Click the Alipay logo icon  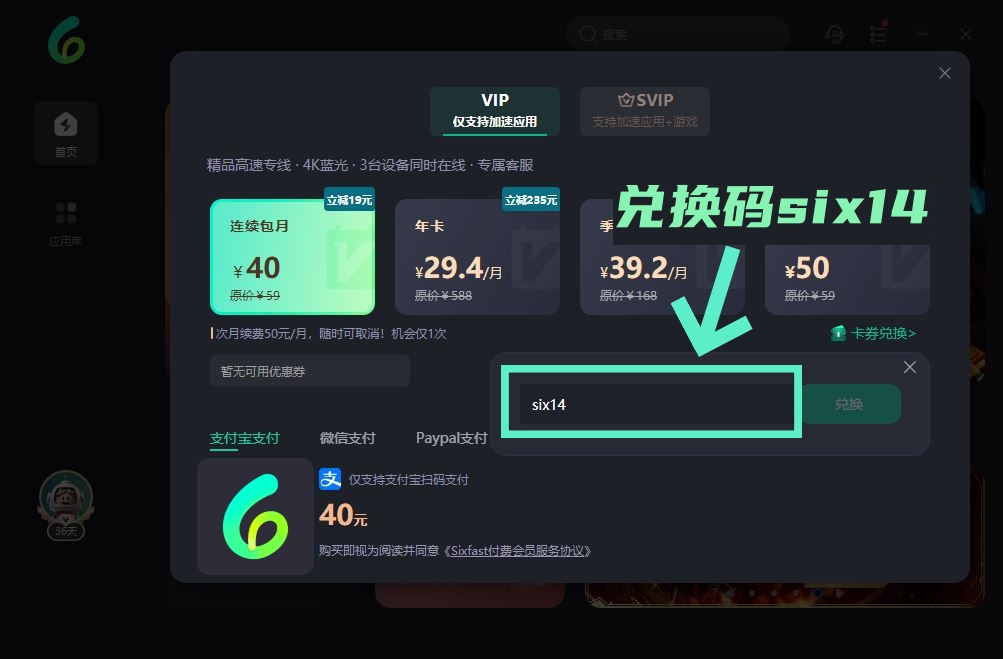coord(330,479)
